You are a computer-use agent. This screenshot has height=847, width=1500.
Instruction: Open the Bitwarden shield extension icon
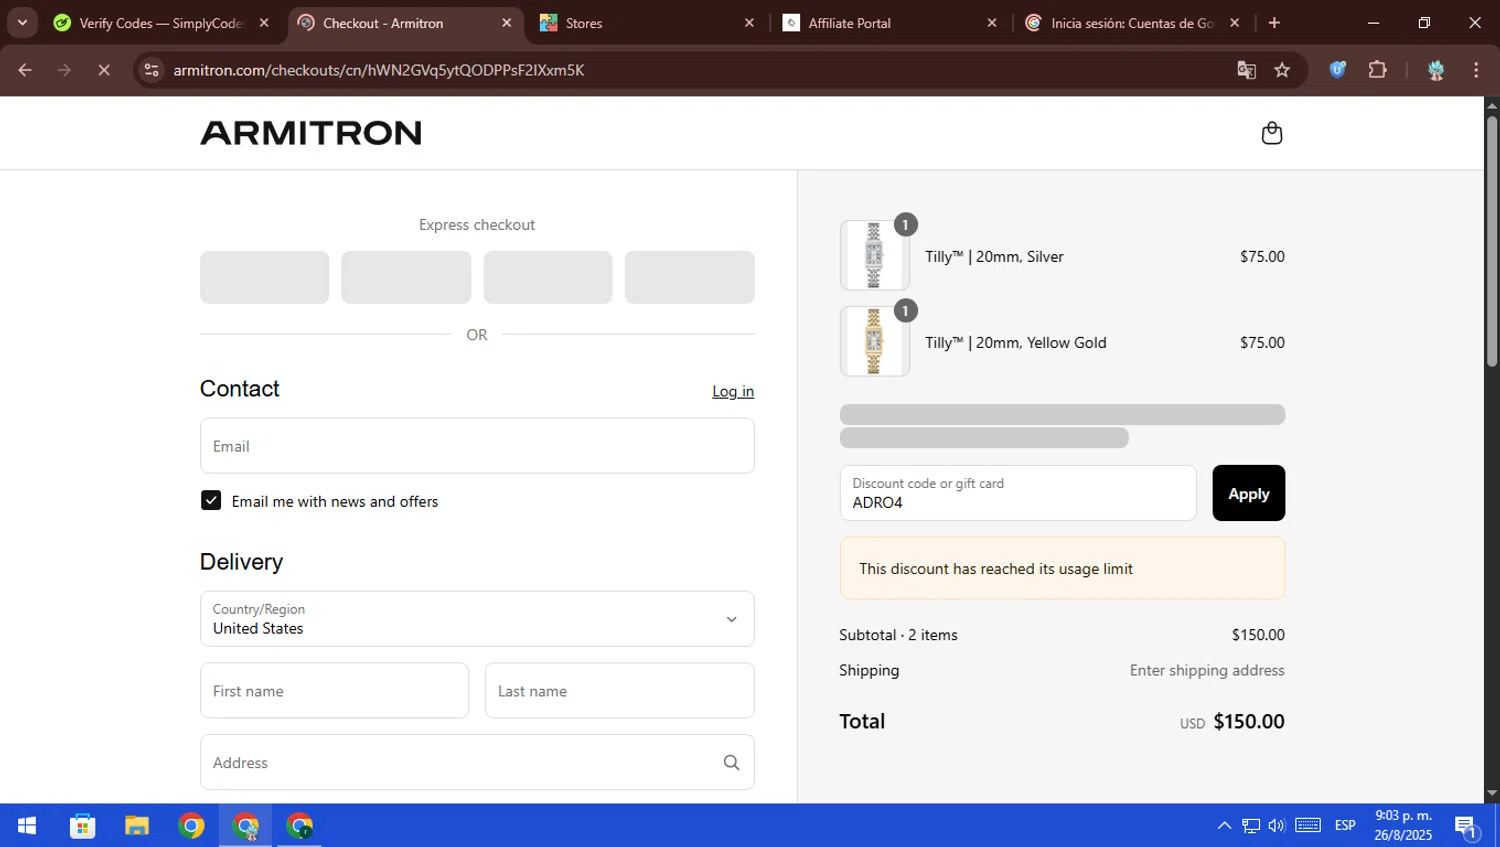tap(1337, 70)
